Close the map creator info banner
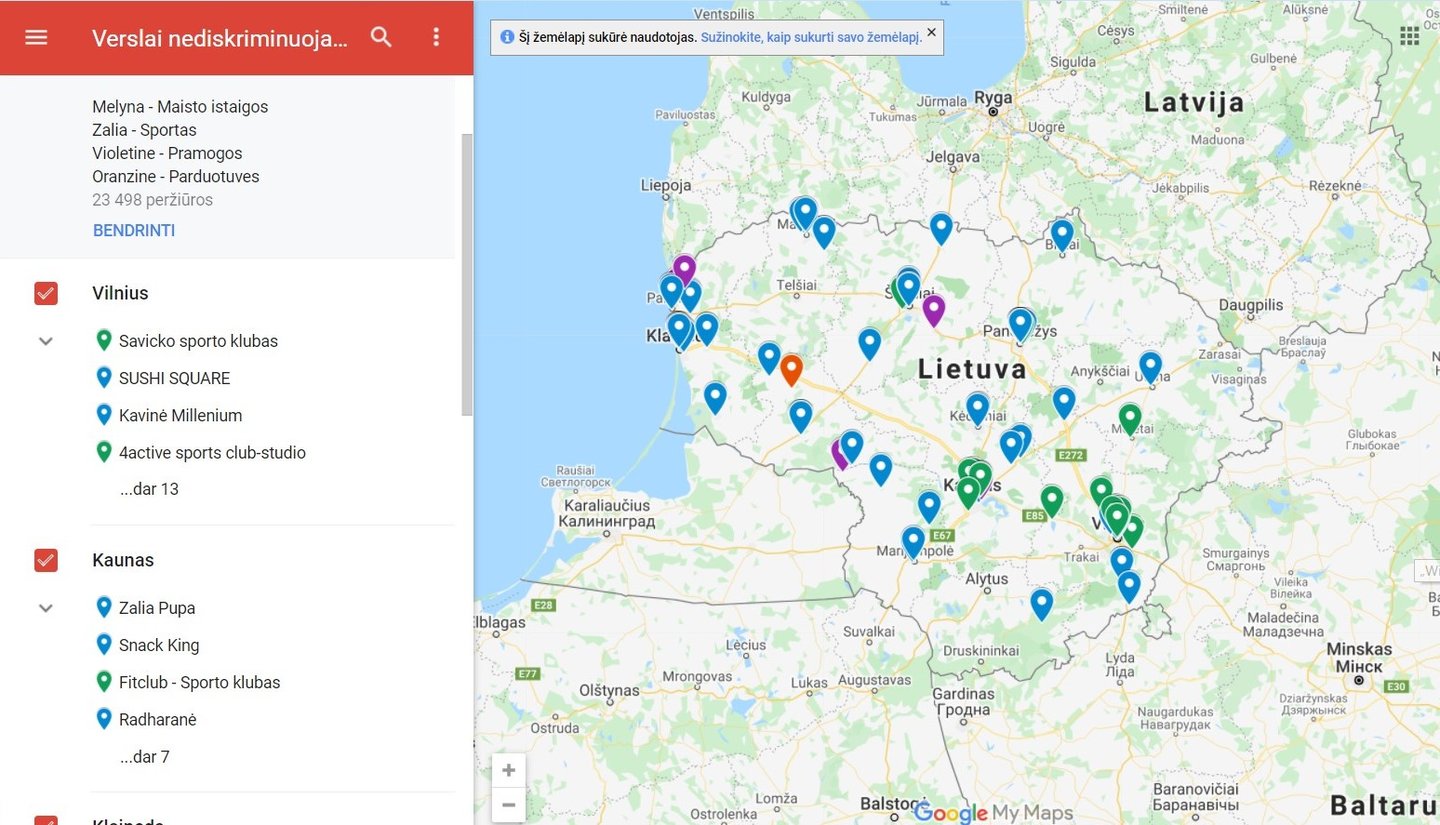Image resolution: width=1440 pixels, height=825 pixels. point(931,32)
